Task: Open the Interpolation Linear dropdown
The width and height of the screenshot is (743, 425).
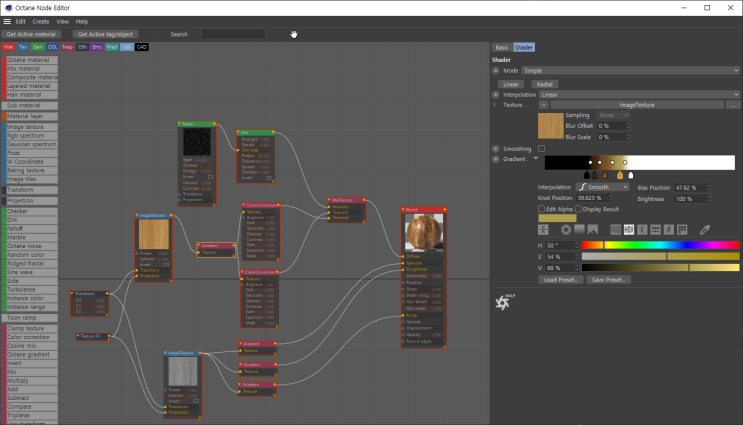Action: pyautogui.click(x=639, y=94)
